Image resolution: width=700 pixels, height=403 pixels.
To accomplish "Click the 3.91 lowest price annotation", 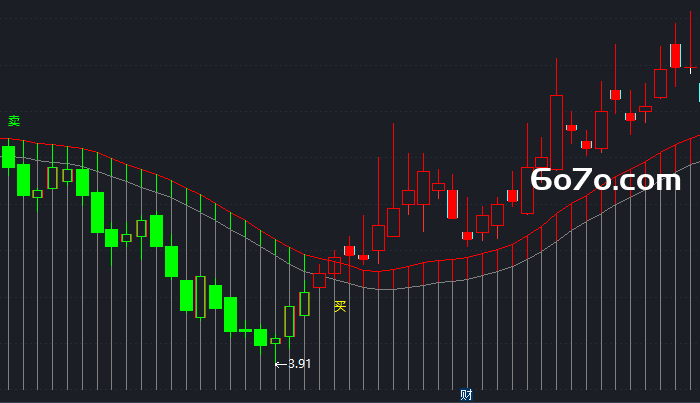I will point(293,364).
